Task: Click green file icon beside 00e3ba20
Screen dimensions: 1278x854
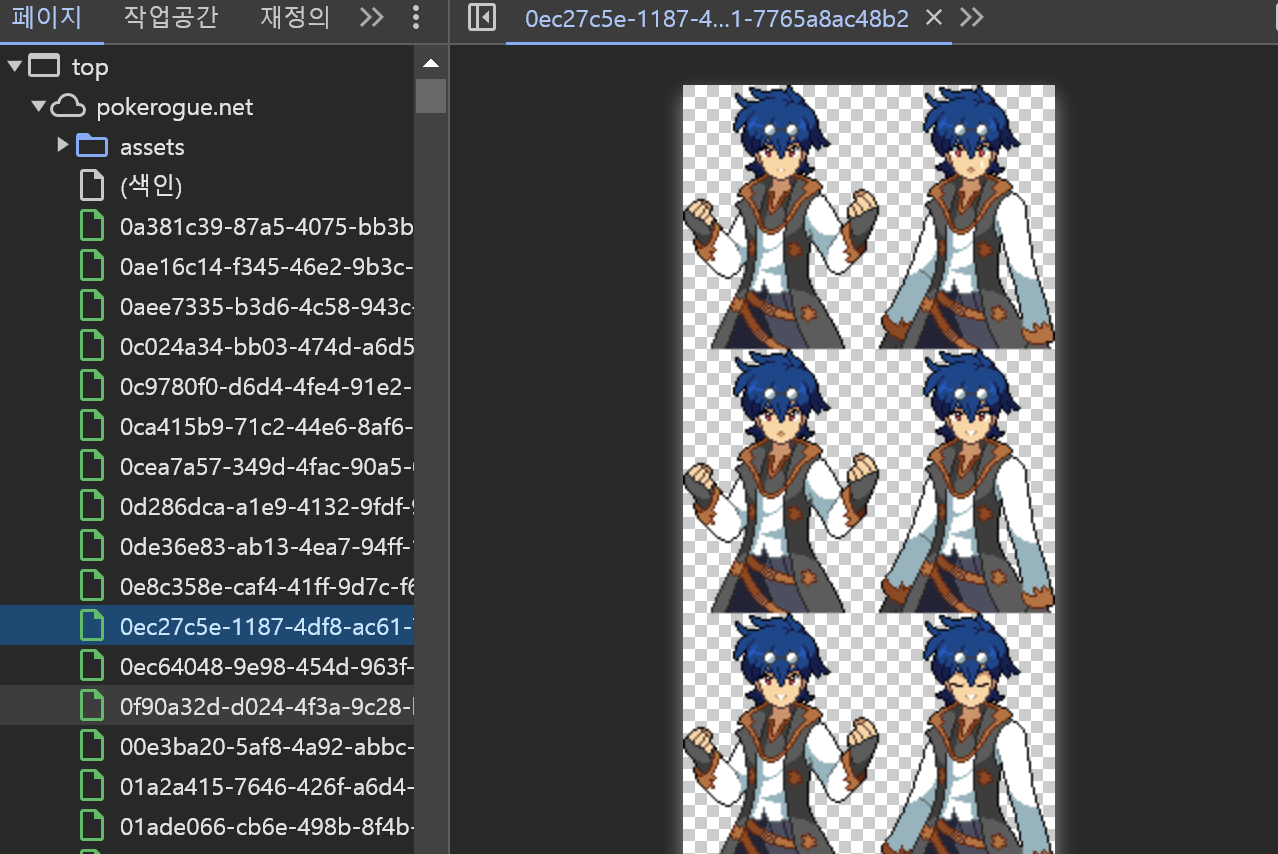Action: (x=92, y=746)
